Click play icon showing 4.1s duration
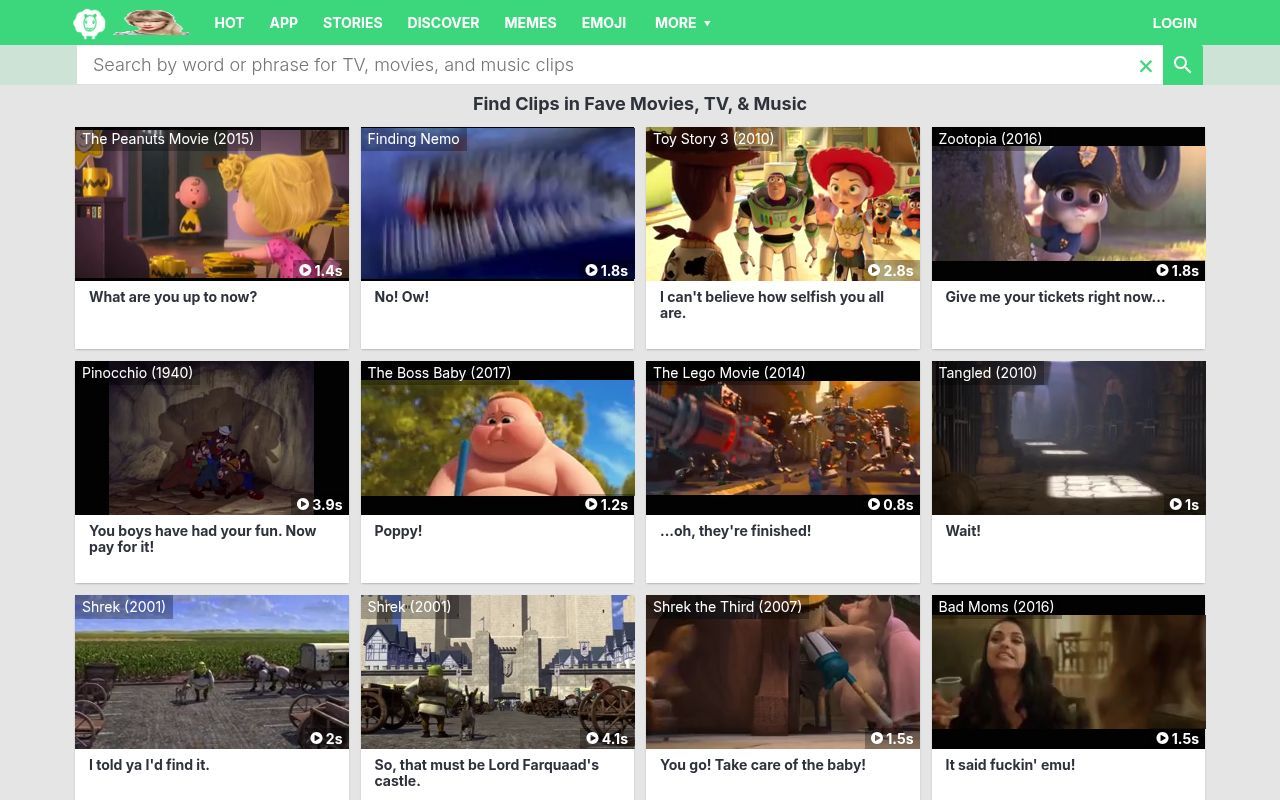 coord(591,738)
